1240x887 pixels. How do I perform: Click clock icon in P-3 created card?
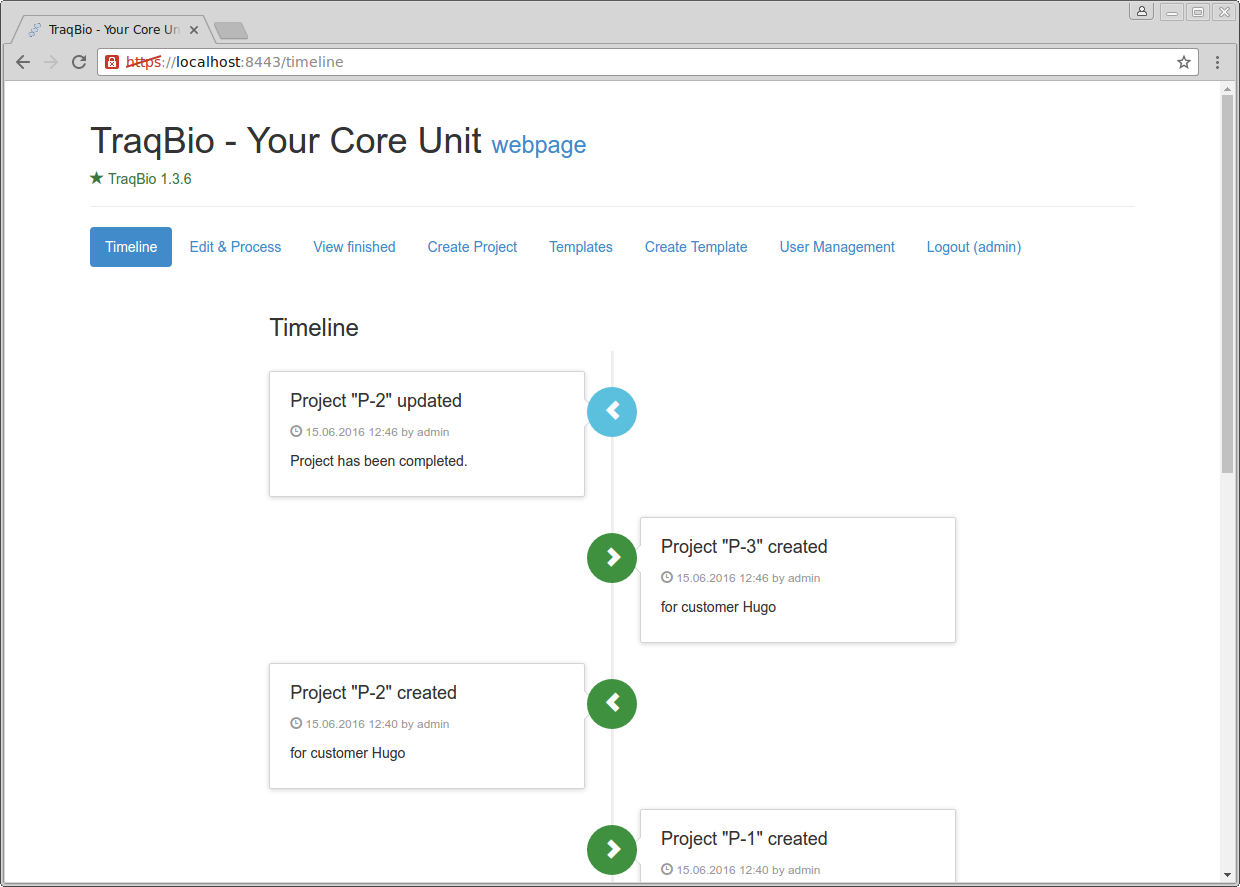[x=667, y=578]
